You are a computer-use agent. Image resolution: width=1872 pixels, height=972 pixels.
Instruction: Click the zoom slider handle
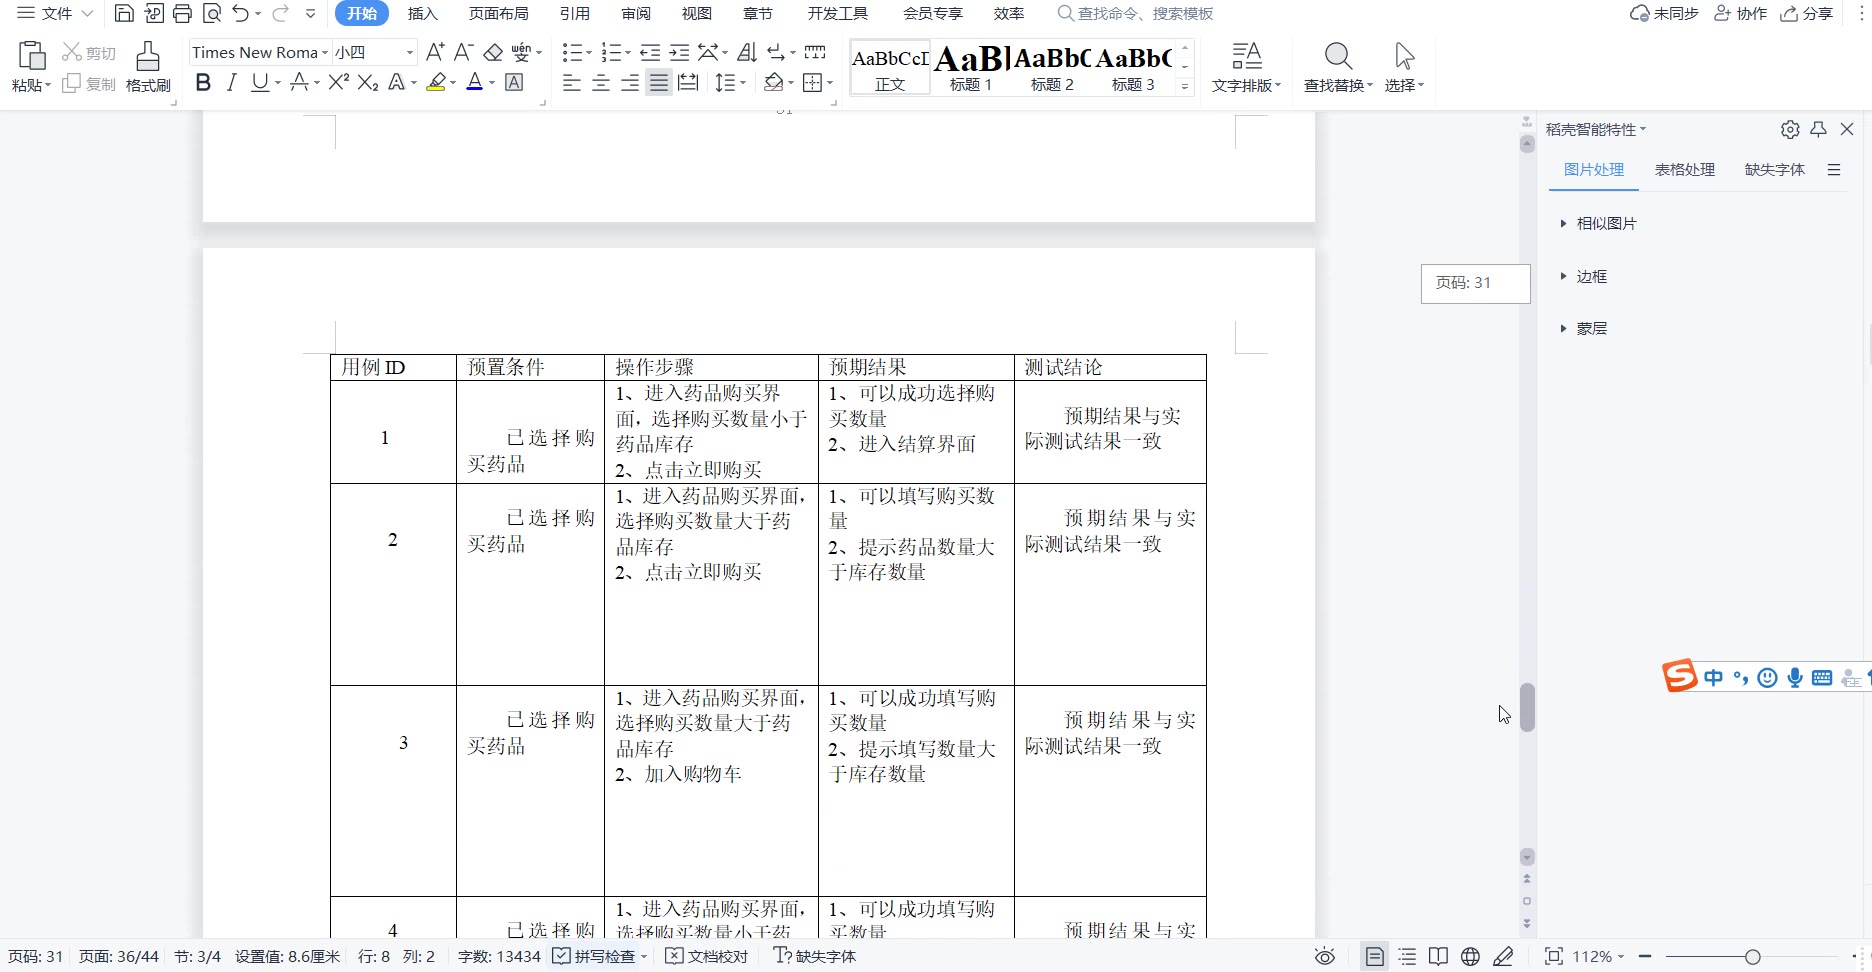[x=1752, y=957]
